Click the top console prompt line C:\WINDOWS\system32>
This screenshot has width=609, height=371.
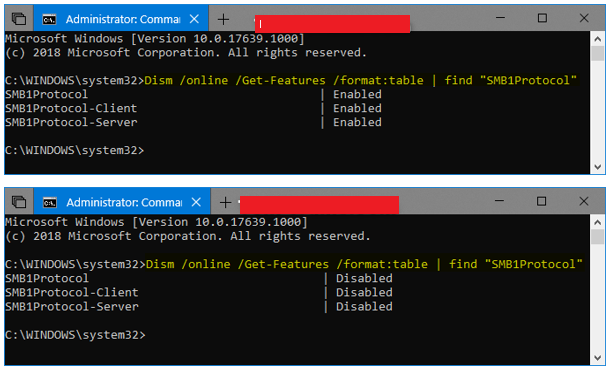click(75, 150)
